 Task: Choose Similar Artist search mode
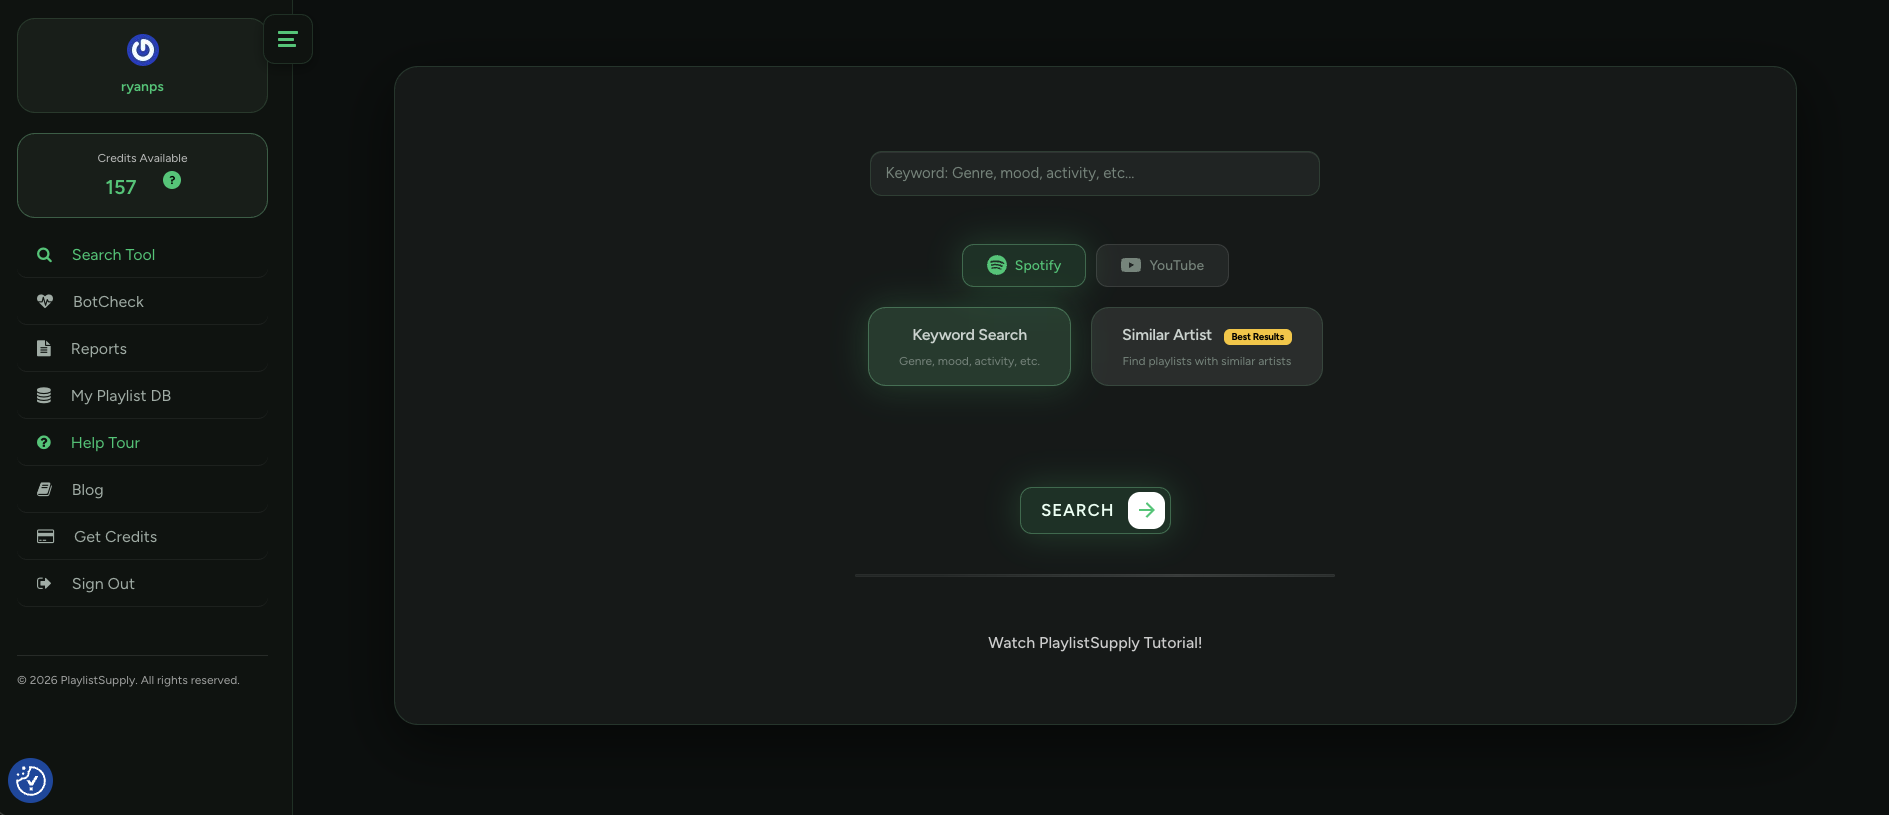pos(1207,346)
